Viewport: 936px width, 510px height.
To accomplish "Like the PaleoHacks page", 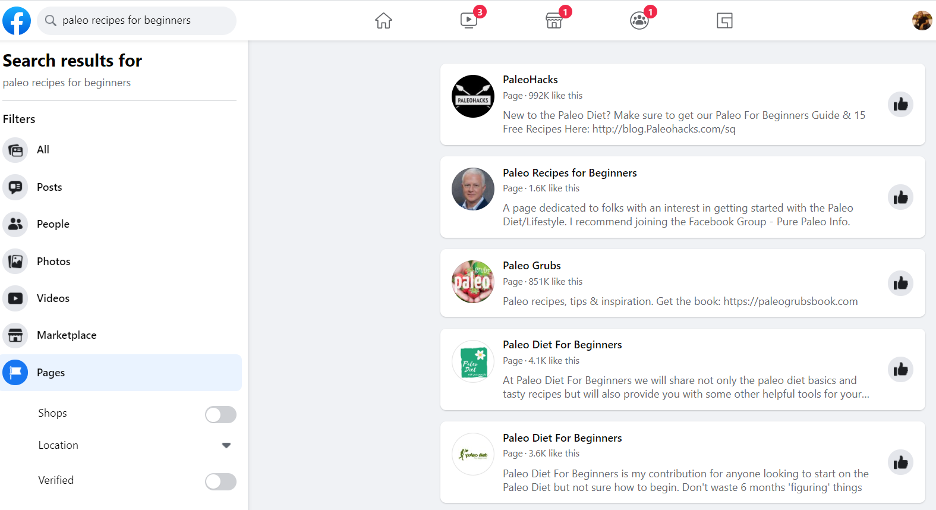I will [x=900, y=105].
